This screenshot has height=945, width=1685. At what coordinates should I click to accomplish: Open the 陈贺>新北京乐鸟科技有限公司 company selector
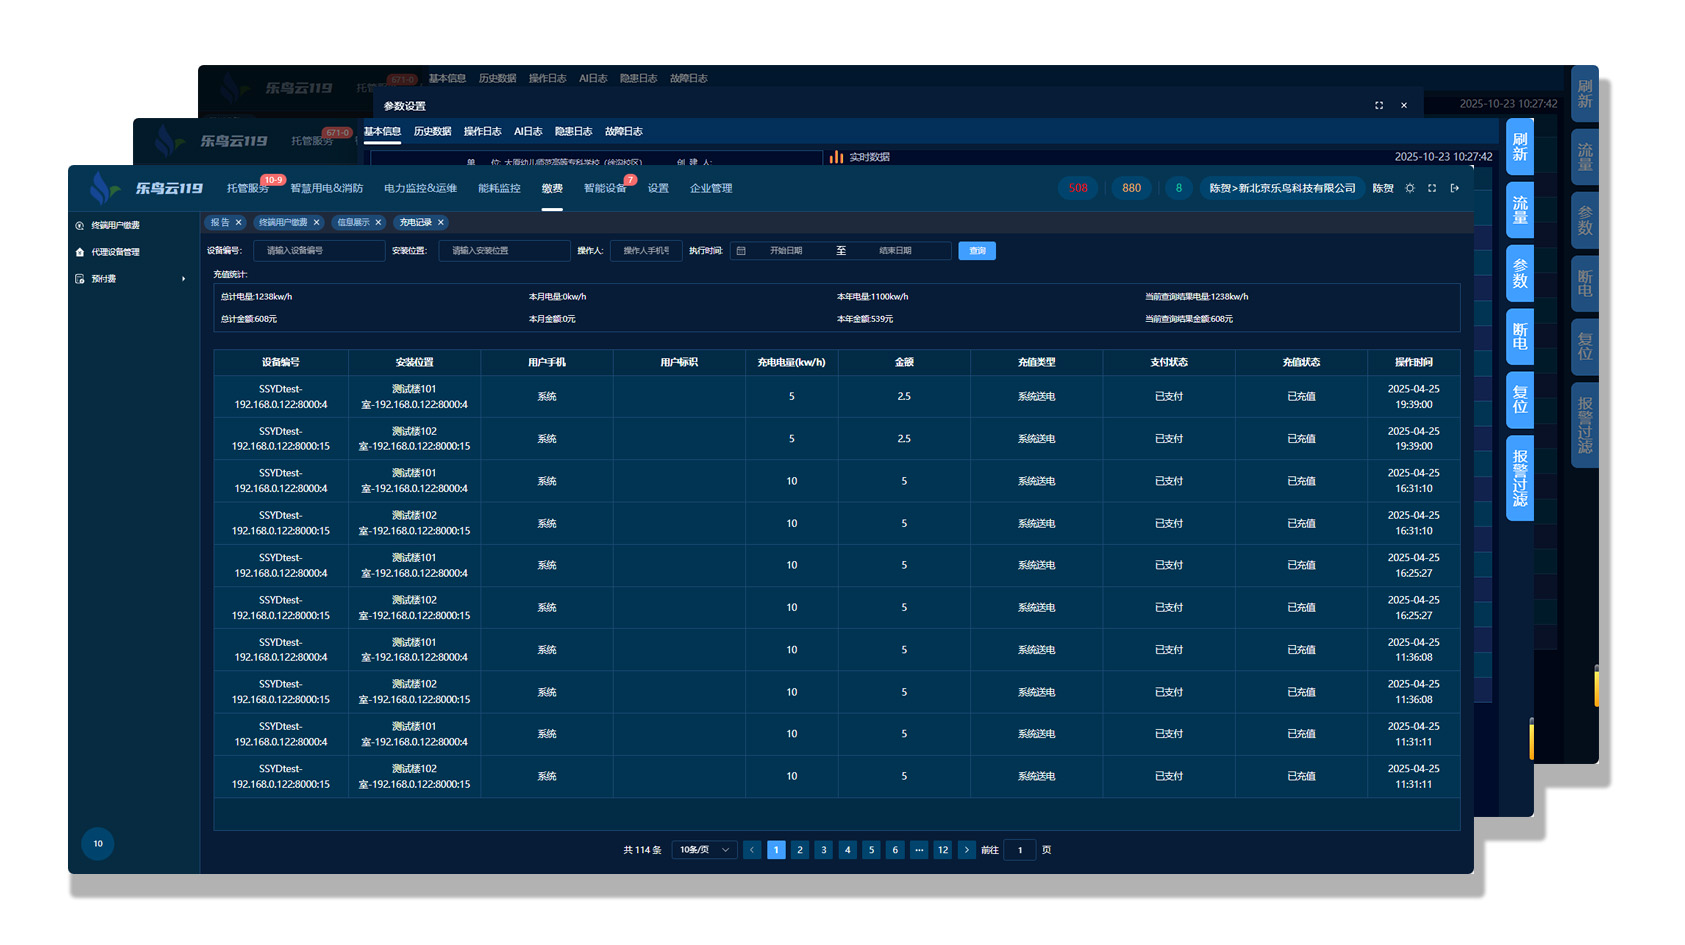1282,188
